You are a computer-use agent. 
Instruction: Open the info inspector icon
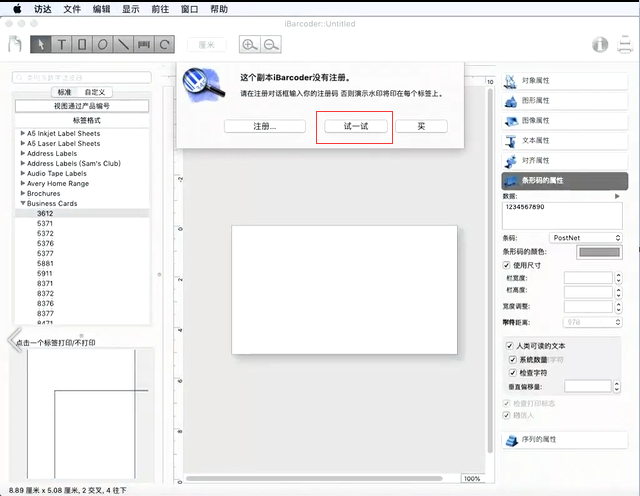click(600, 44)
